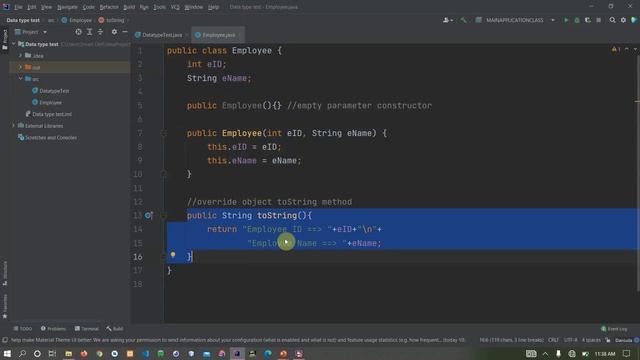Show hidden system tray icons chevron
The image size is (640, 360).
[x=545, y=353]
